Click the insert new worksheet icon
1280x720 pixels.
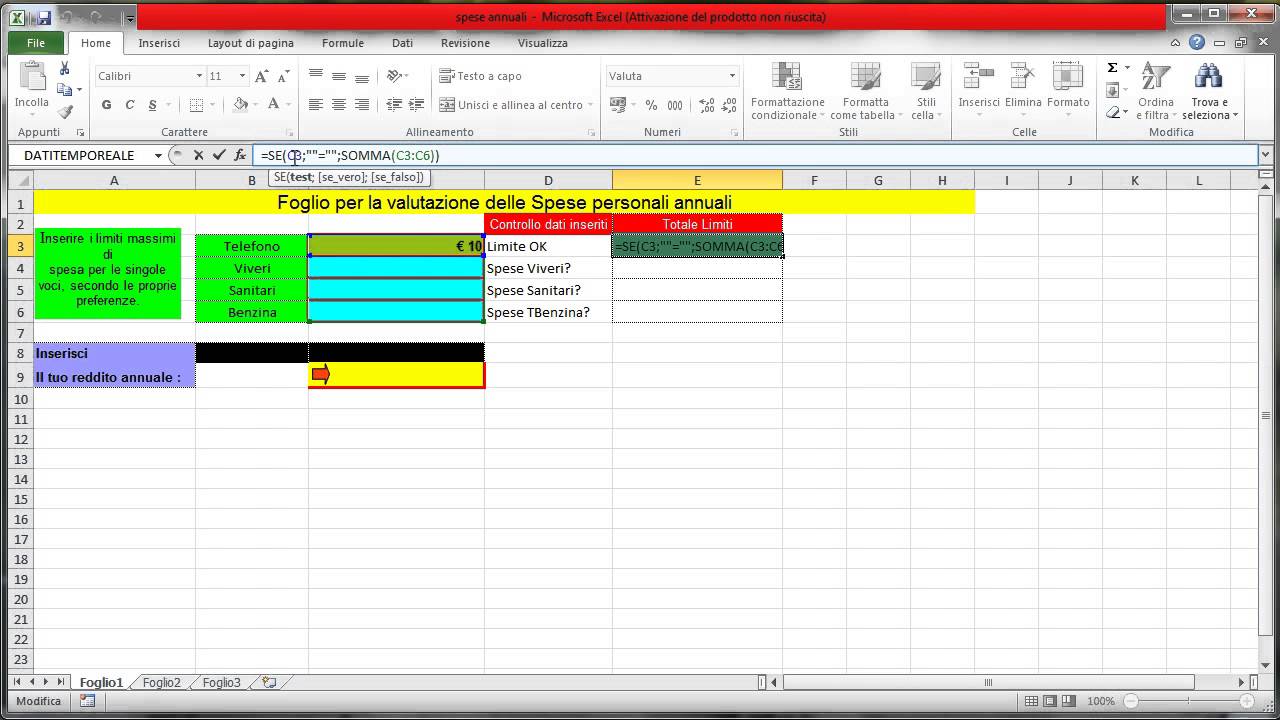(x=269, y=682)
